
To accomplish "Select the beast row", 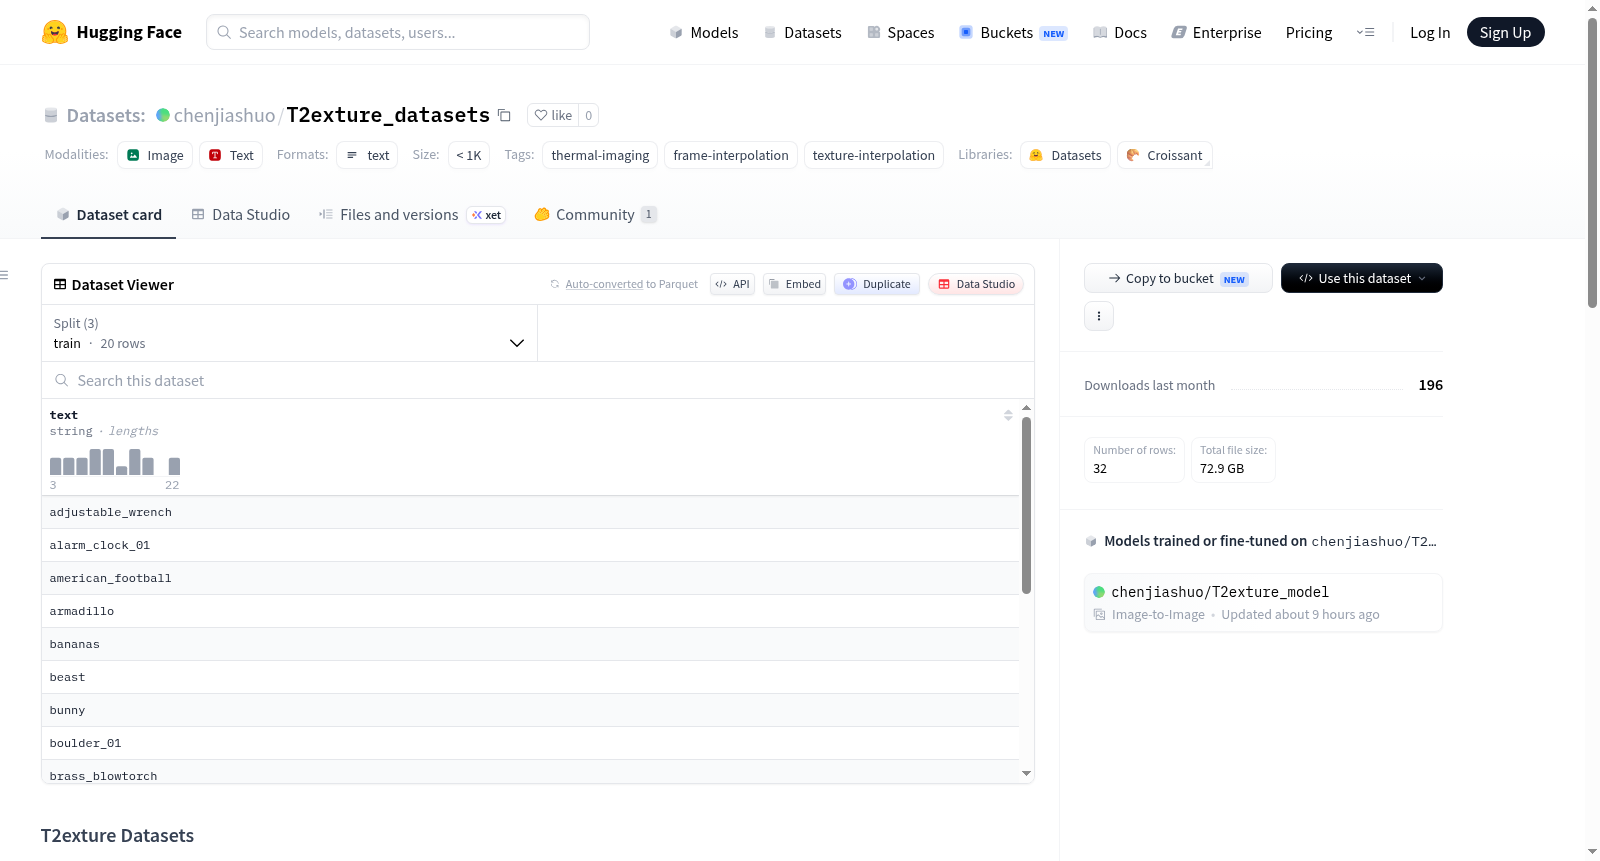I will (530, 677).
